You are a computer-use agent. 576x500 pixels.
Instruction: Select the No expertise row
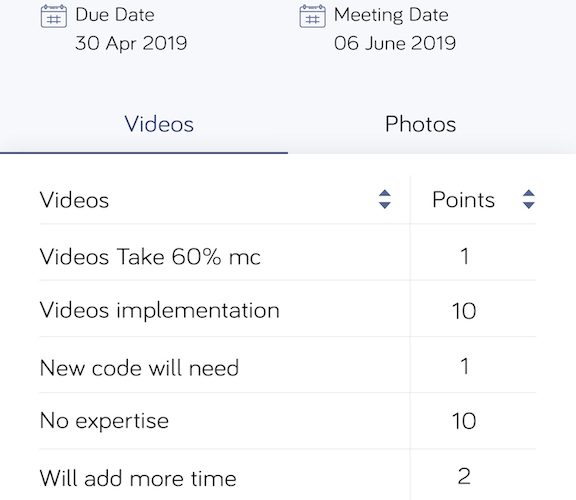288,421
